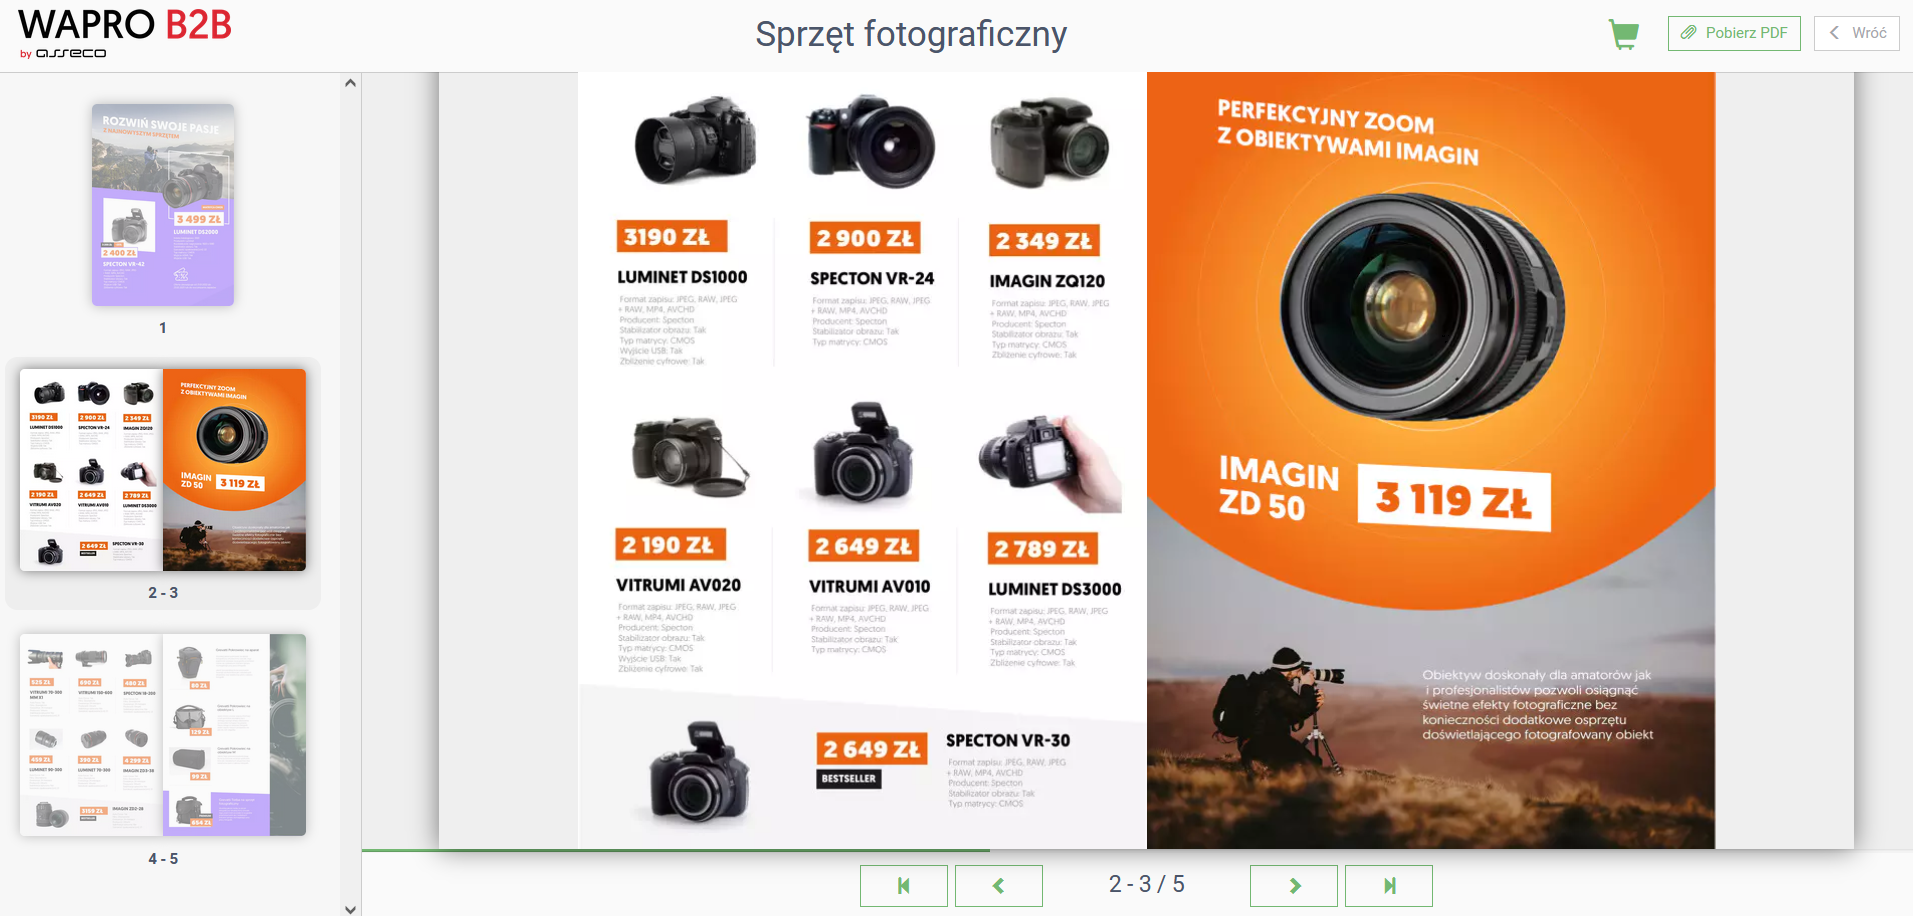1913x916 pixels.
Task: Click the Sprzęt fotograficzny title
Action: tap(911, 34)
